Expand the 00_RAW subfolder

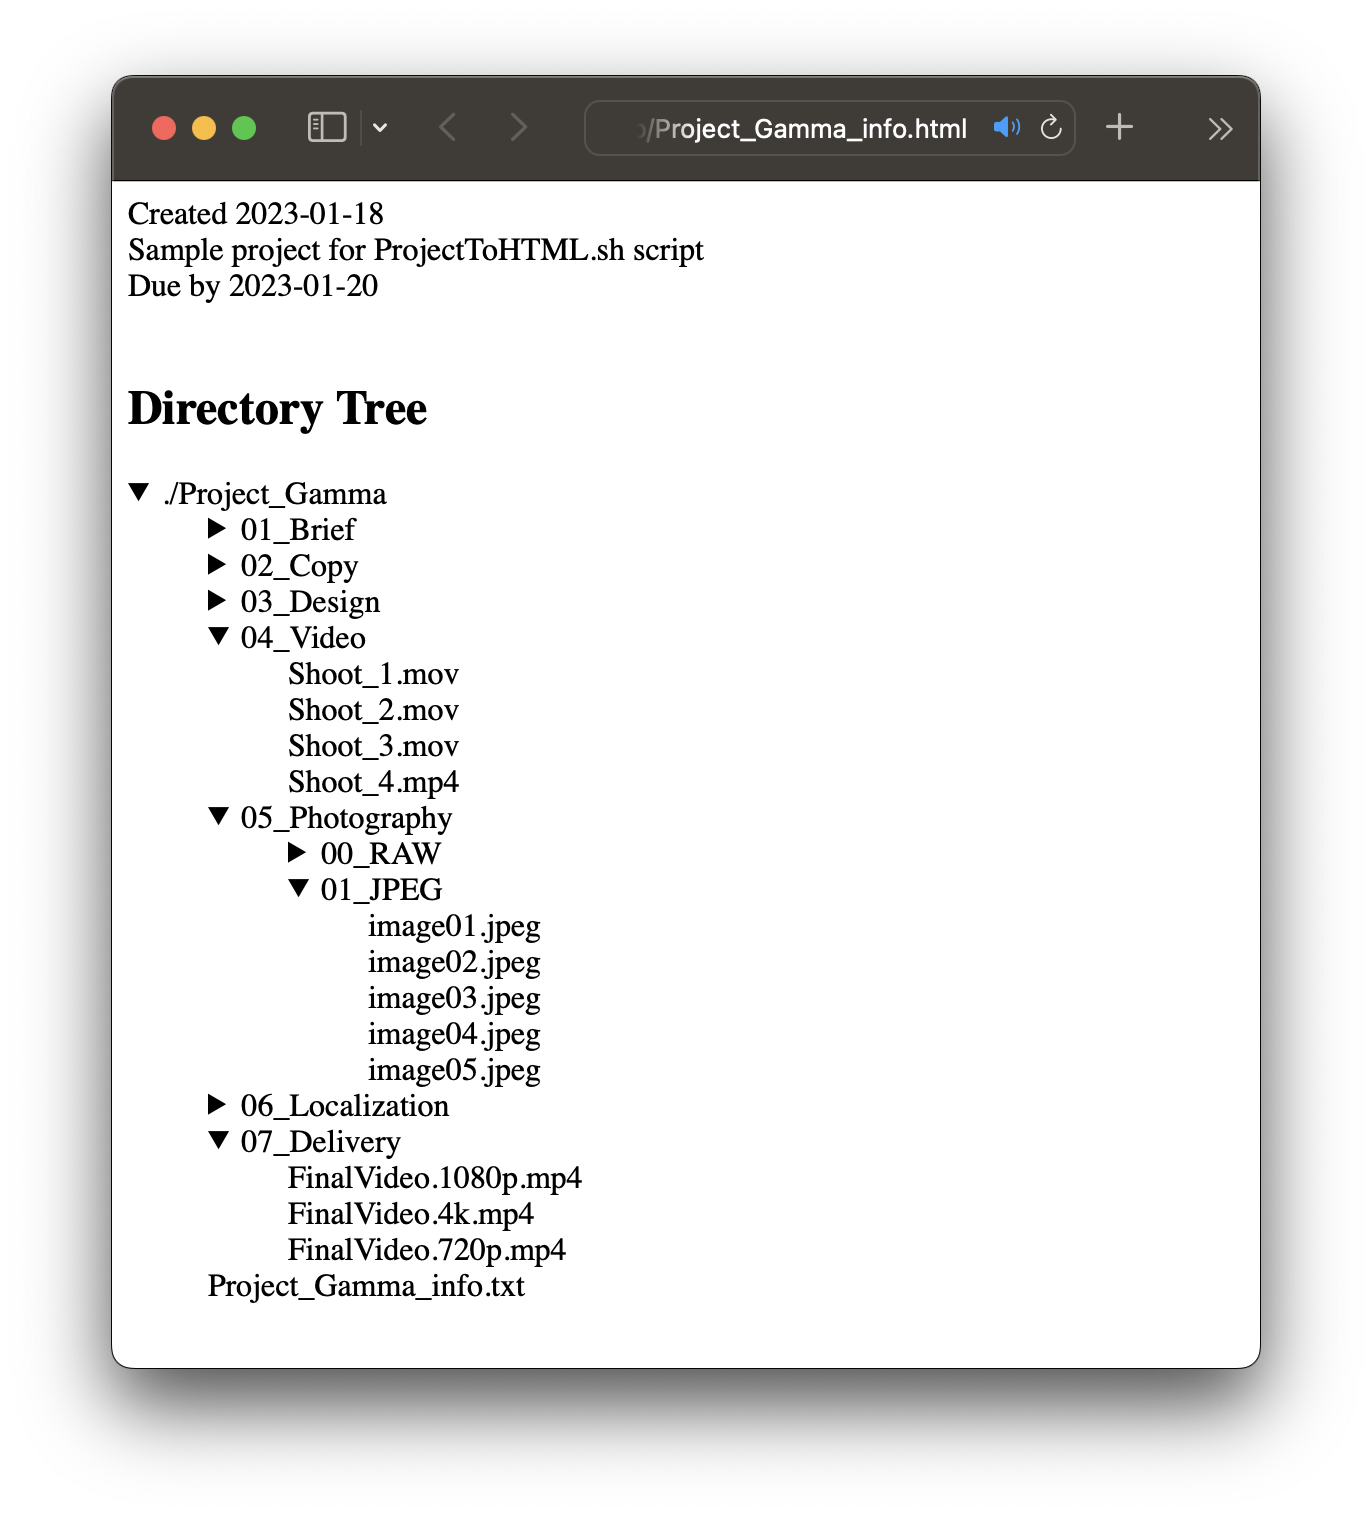point(297,852)
